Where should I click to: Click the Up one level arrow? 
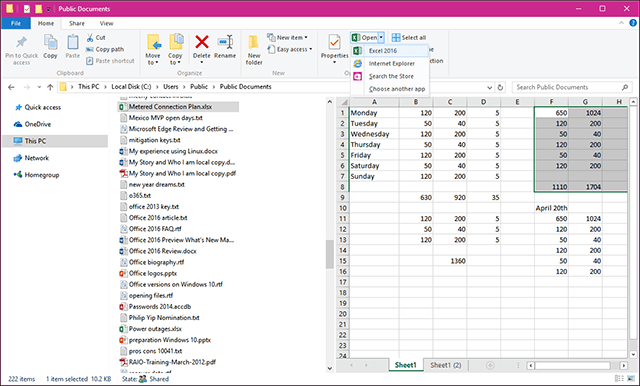click(x=50, y=87)
